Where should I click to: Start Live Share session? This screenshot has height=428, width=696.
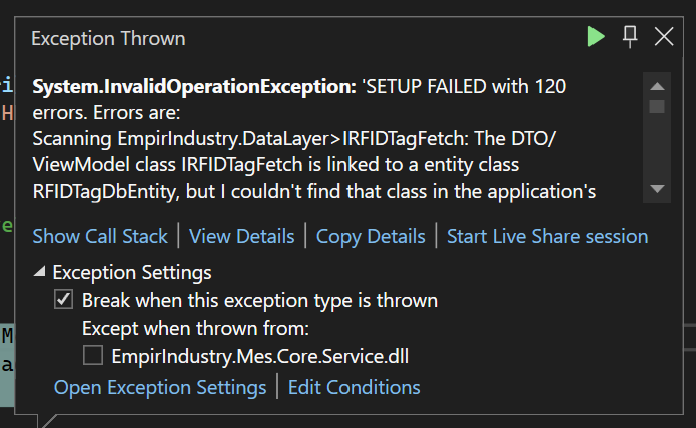(547, 236)
